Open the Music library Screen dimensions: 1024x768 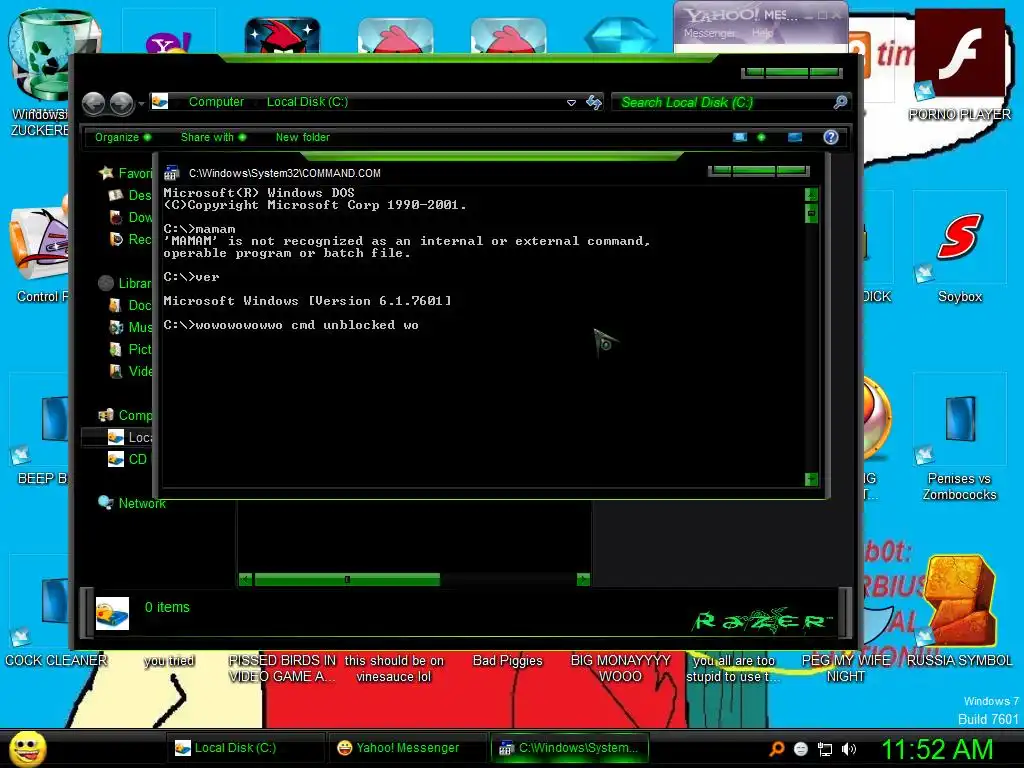click(130, 327)
